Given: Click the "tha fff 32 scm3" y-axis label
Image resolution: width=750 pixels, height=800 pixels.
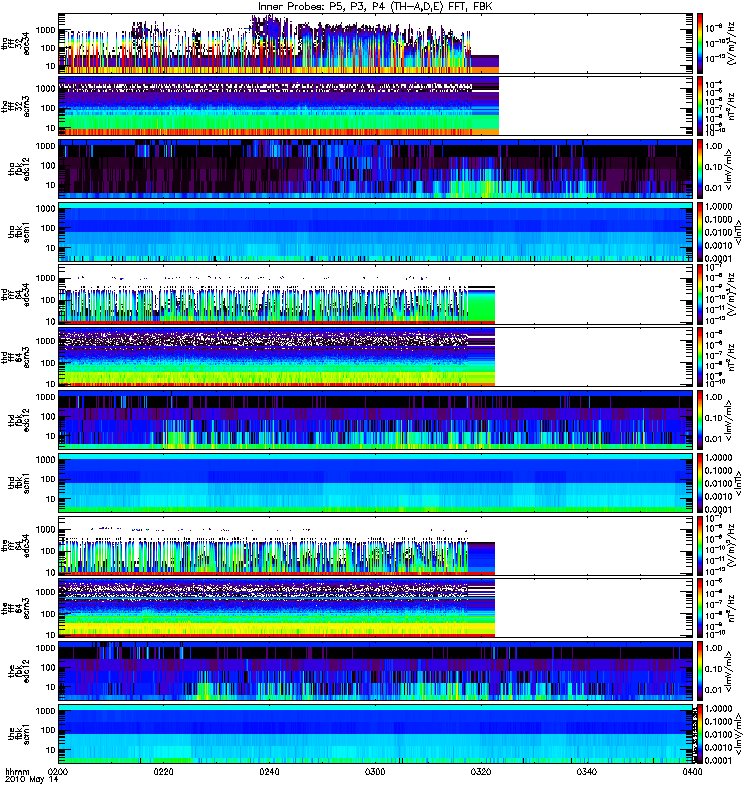Looking at the screenshot, I should click(x=16, y=106).
